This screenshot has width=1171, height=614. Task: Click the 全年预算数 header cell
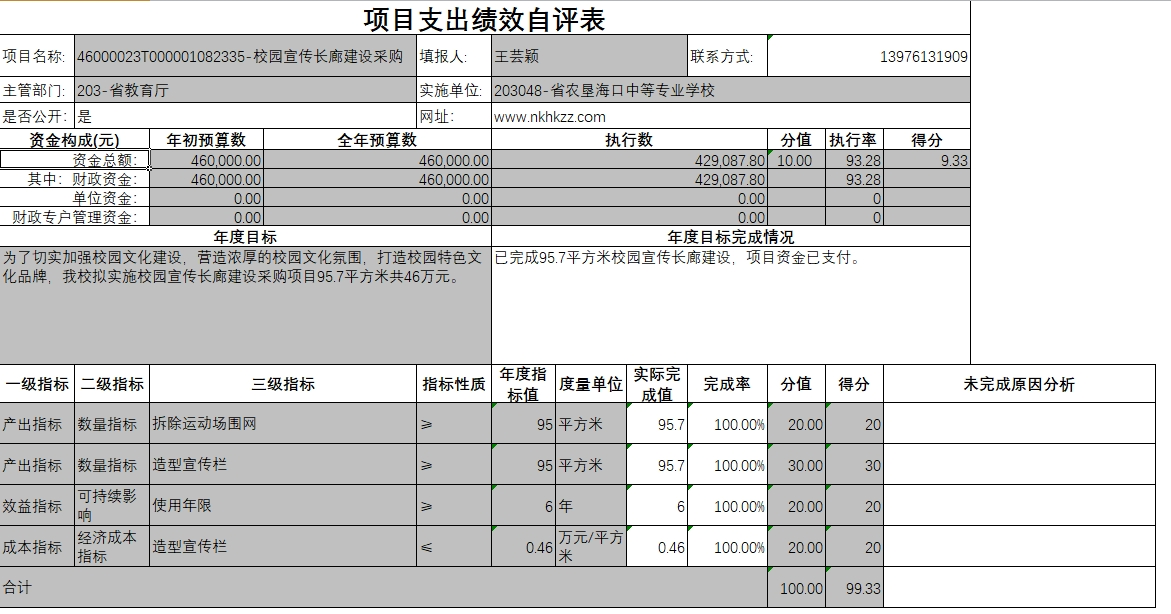377,140
